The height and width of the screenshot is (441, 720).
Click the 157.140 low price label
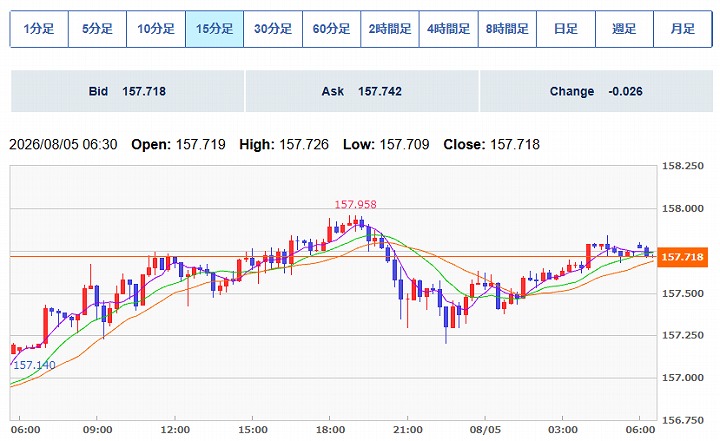34,365
